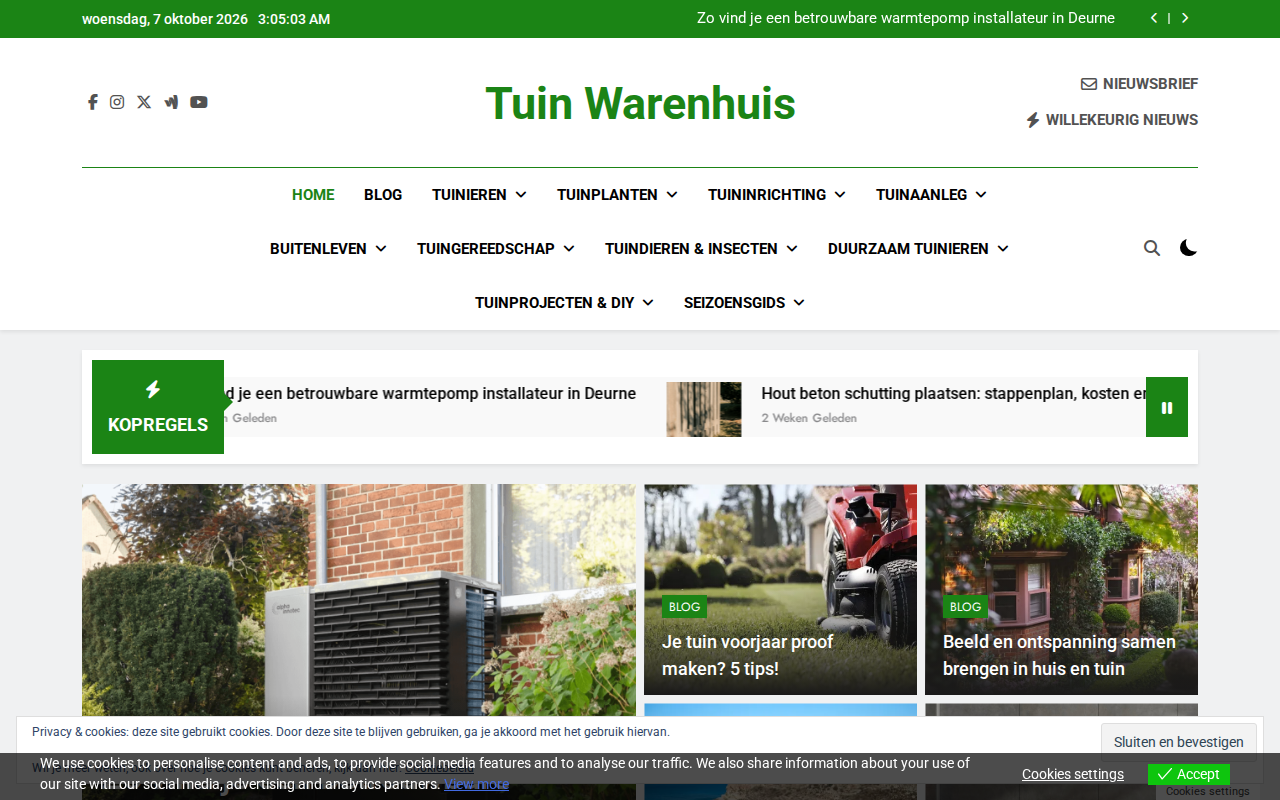Open the X (Twitter) social icon

tap(144, 102)
